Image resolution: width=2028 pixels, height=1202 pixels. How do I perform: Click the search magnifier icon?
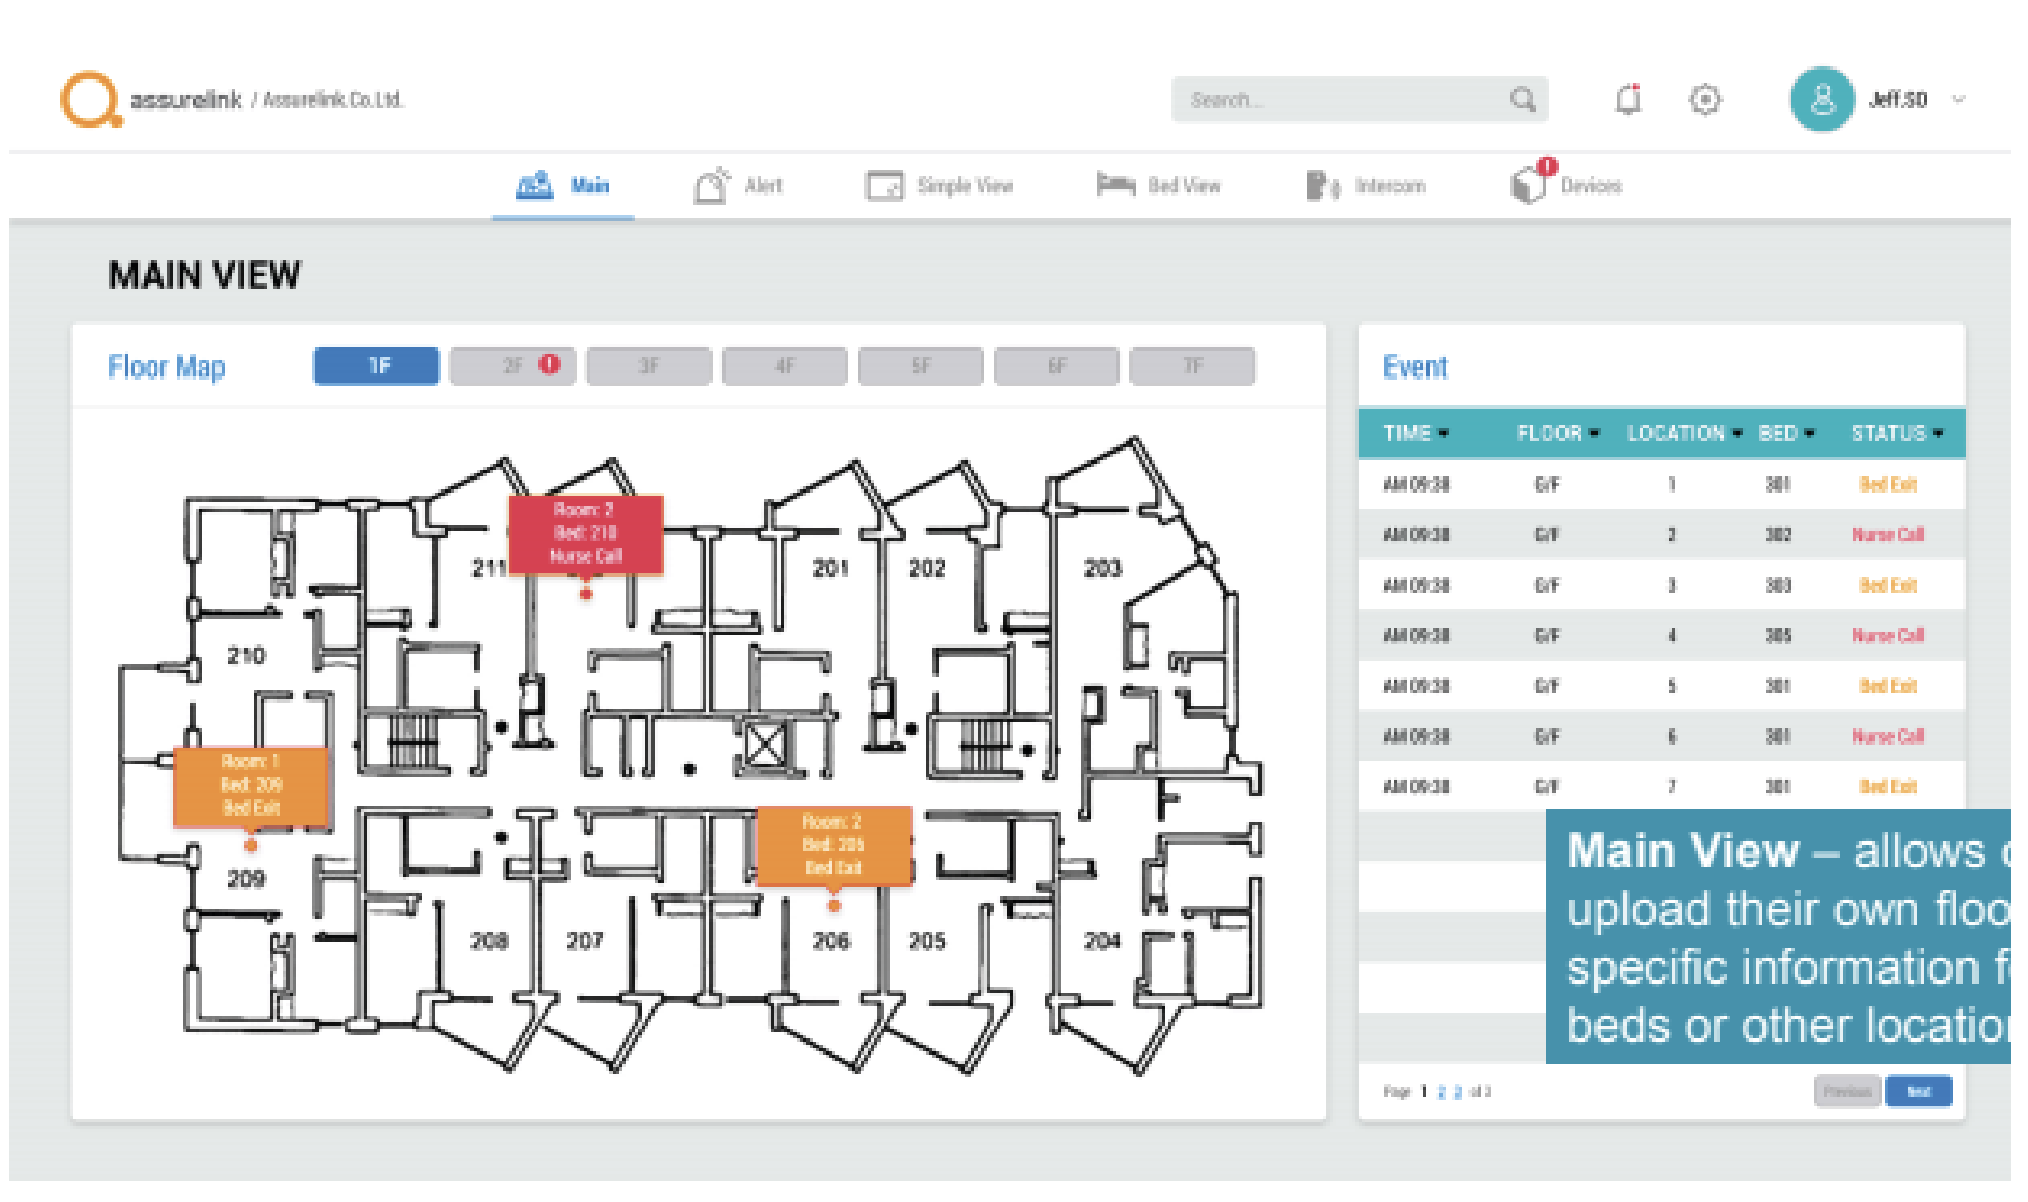tap(1522, 99)
